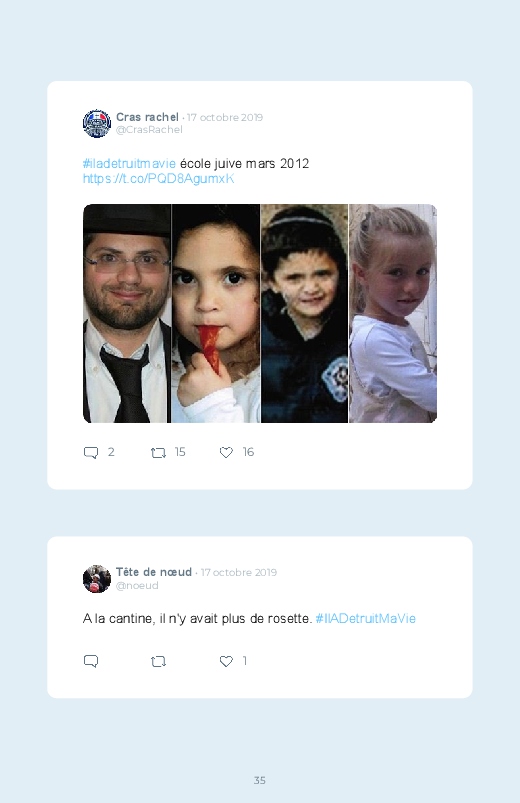Open the second photo in tweet image
The image size is (520, 803).
tap(216, 313)
